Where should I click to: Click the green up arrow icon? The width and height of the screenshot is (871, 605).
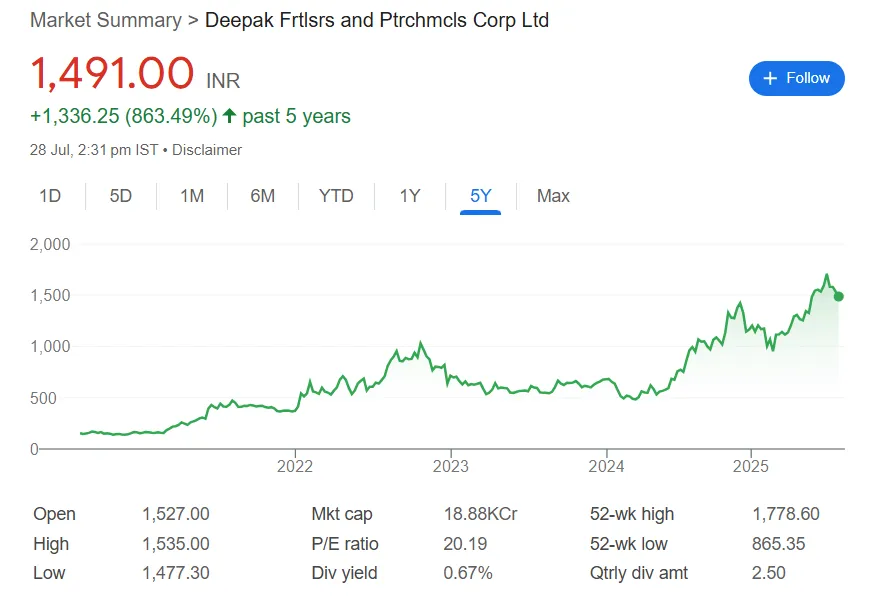click(x=229, y=116)
